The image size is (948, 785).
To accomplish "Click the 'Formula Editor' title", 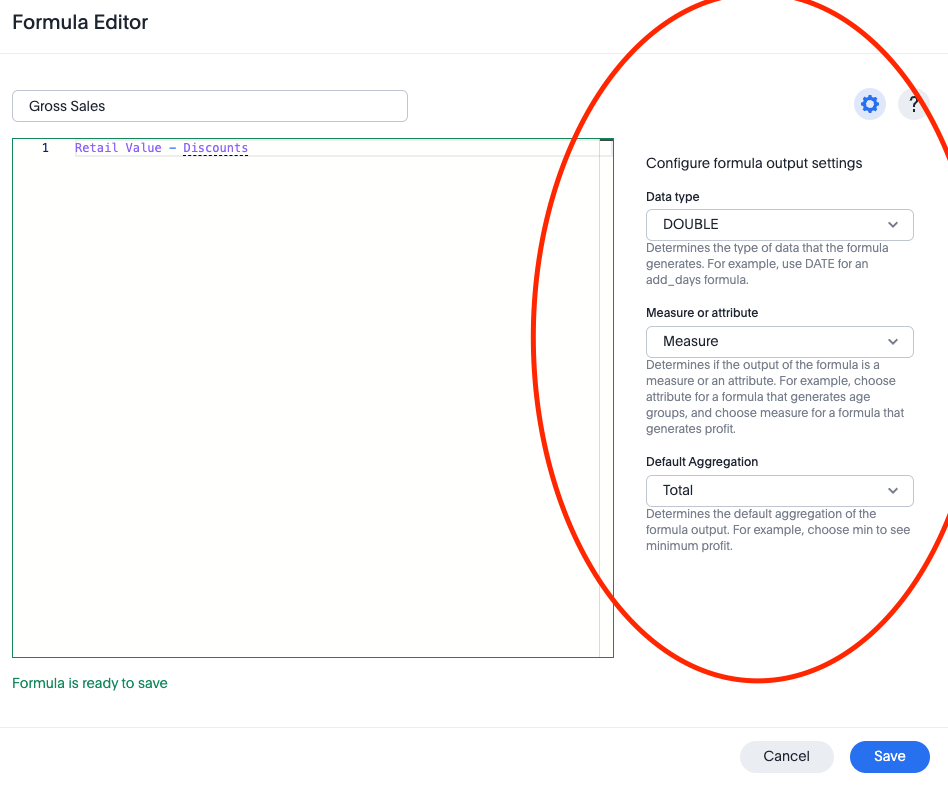I will (x=80, y=22).
